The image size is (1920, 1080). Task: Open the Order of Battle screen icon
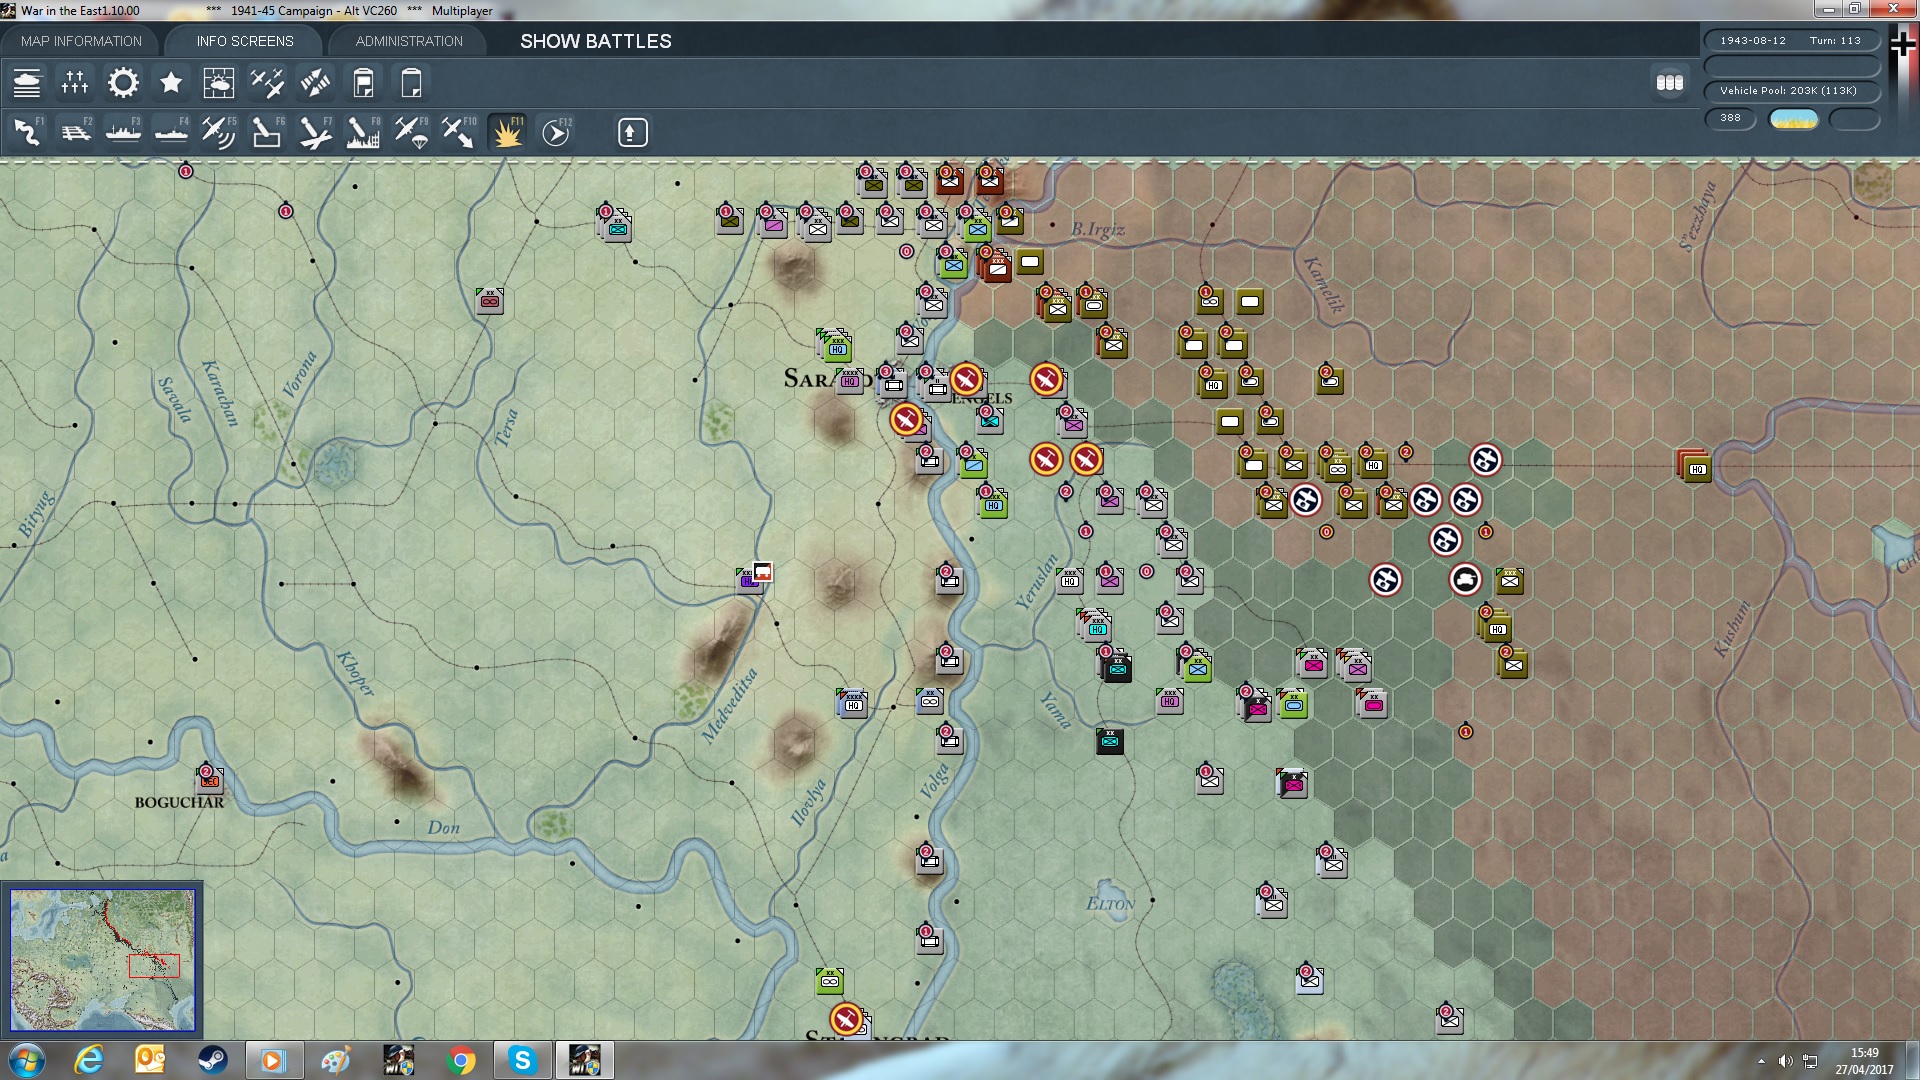pyautogui.click(x=27, y=82)
